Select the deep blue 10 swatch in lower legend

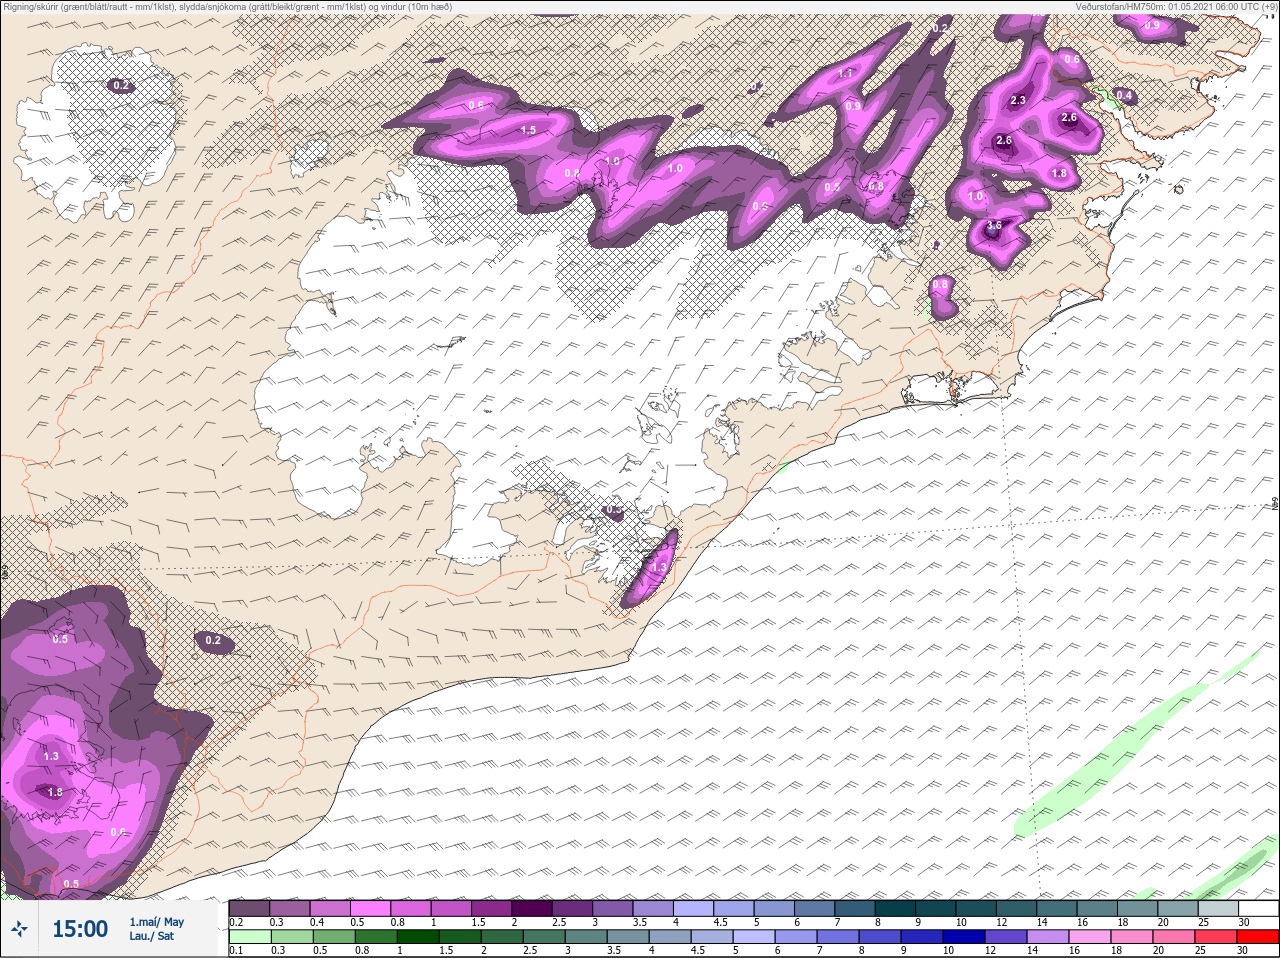(x=962, y=937)
